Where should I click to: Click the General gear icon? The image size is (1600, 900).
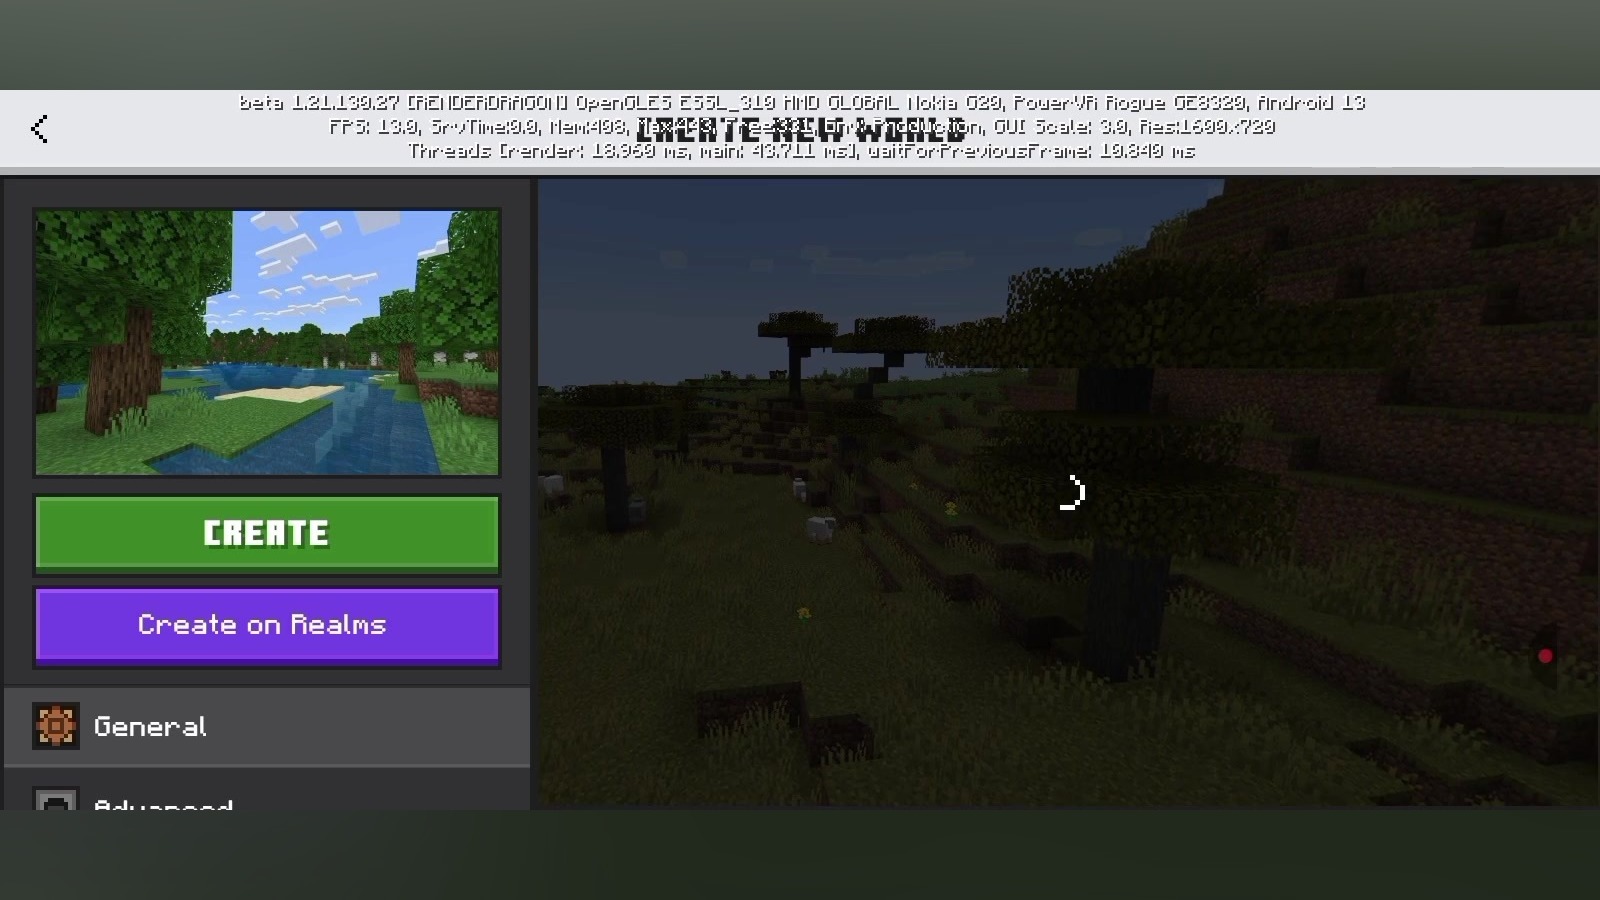[x=55, y=726]
